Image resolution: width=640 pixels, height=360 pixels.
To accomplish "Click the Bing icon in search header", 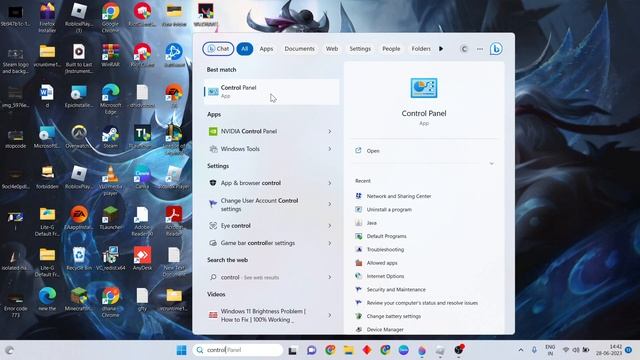I will [x=496, y=49].
